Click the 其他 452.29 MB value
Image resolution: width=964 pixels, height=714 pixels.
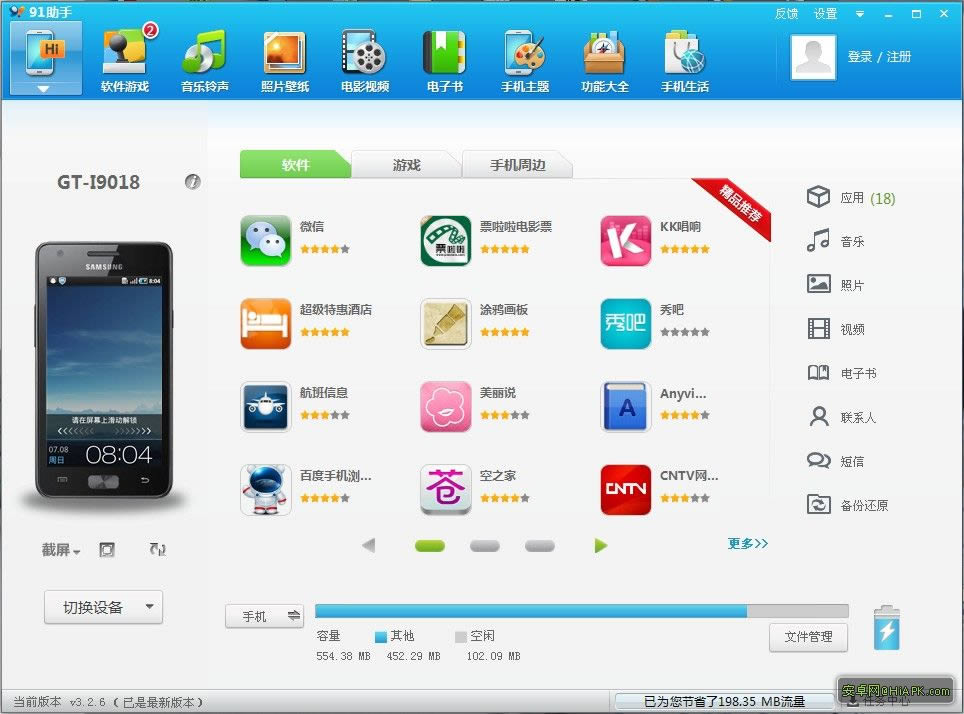[x=413, y=656]
